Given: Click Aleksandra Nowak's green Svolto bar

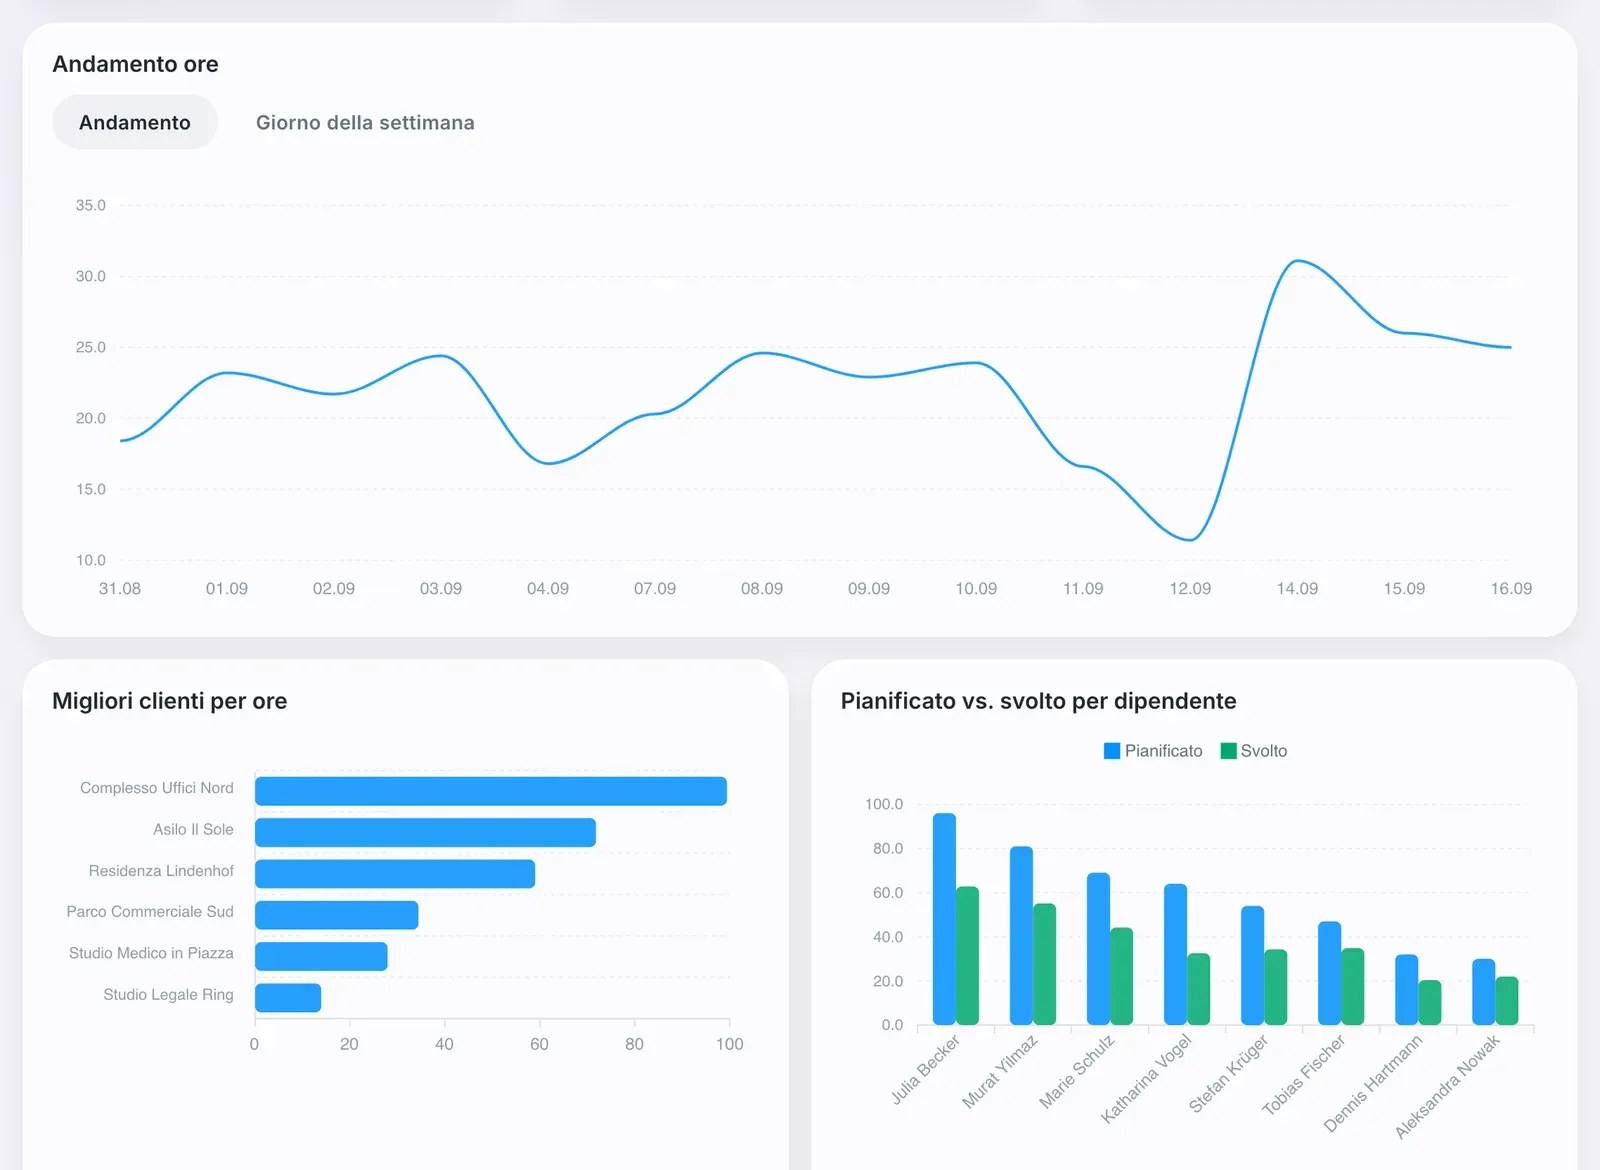Looking at the screenshot, I should 1506,1001.
